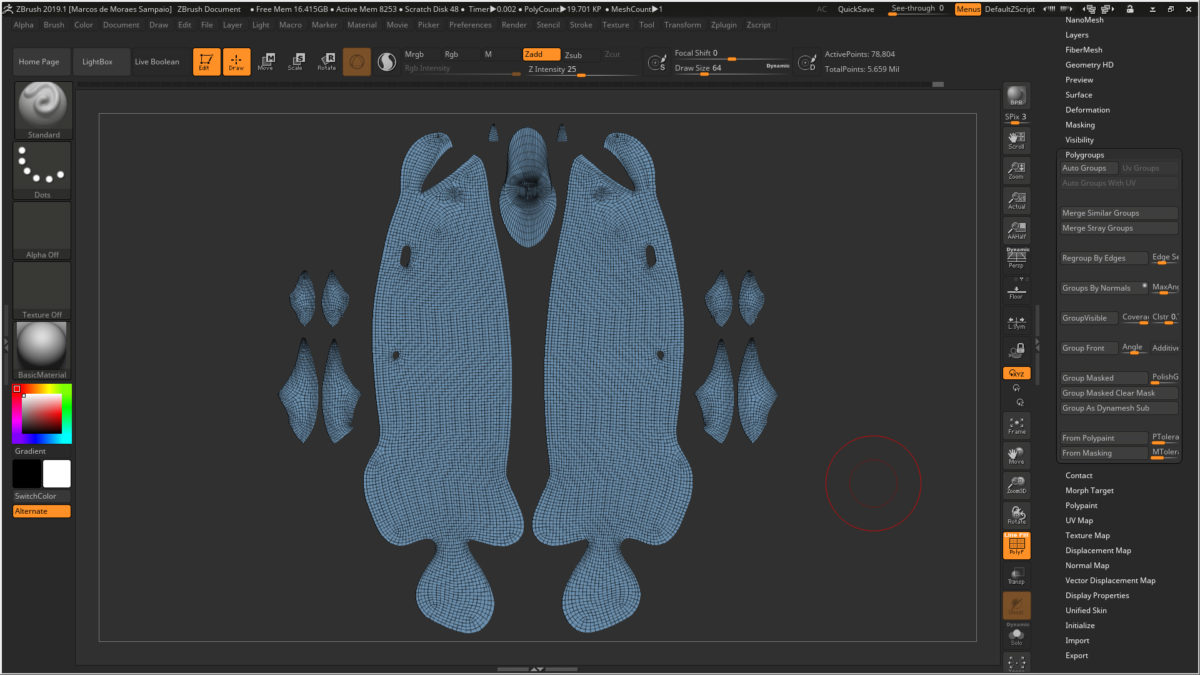The width and height of the screenshot is (1200, 675).
Task: Click the Floor grid icon
Action: [x=1016, y=290]
